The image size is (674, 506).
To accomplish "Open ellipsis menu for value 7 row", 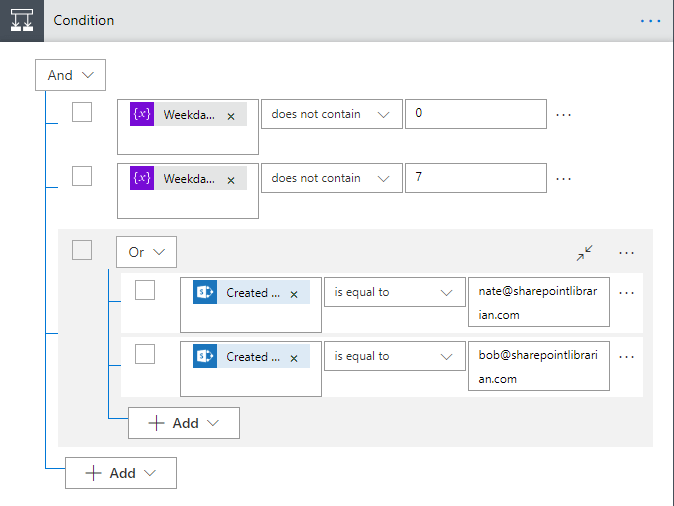I will [564, 179].
